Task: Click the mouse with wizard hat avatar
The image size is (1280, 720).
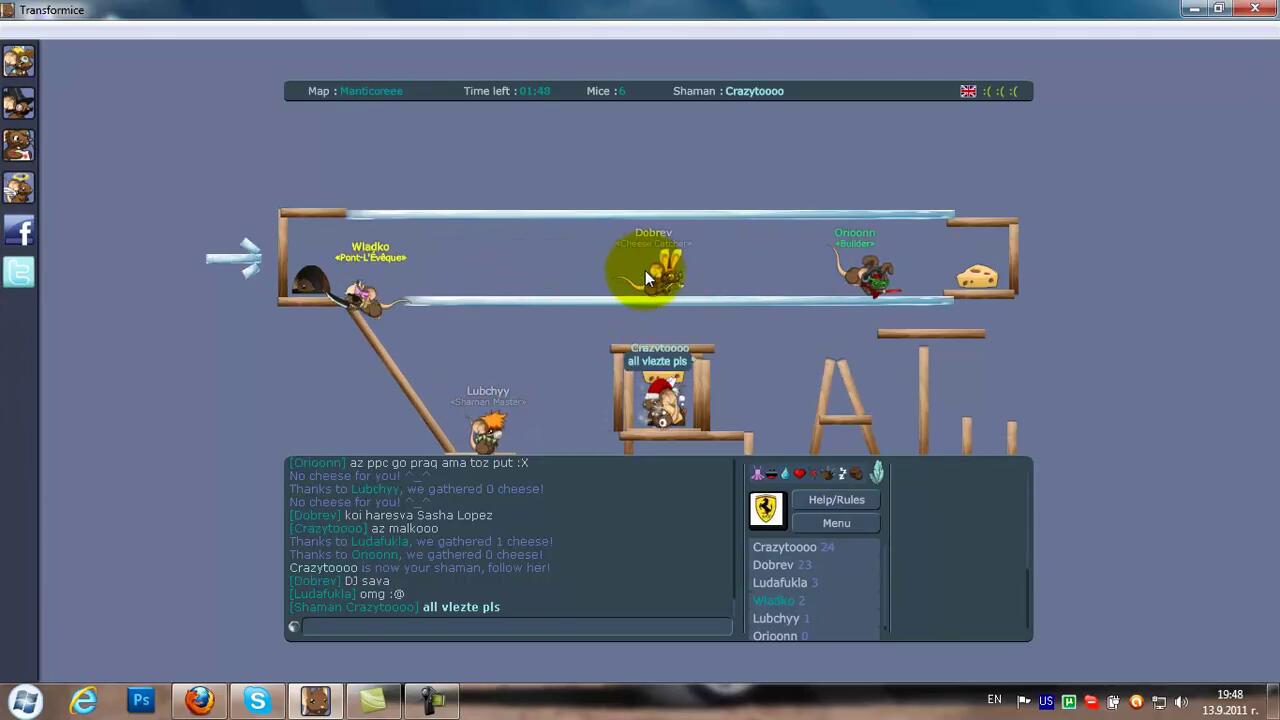Action: [x=19, y=104]
